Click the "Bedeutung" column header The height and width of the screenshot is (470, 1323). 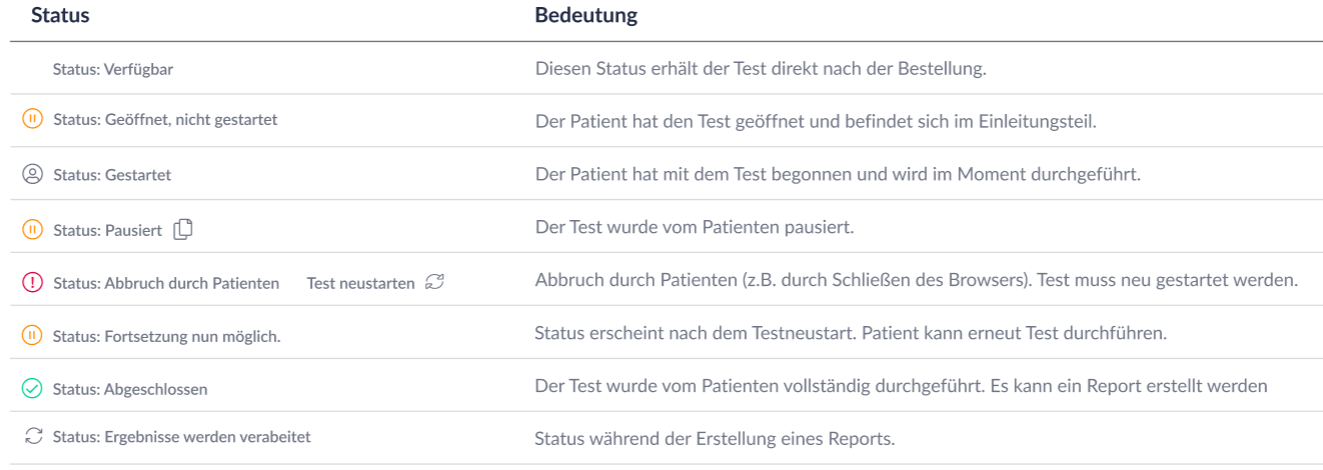[x=586, y=16]
